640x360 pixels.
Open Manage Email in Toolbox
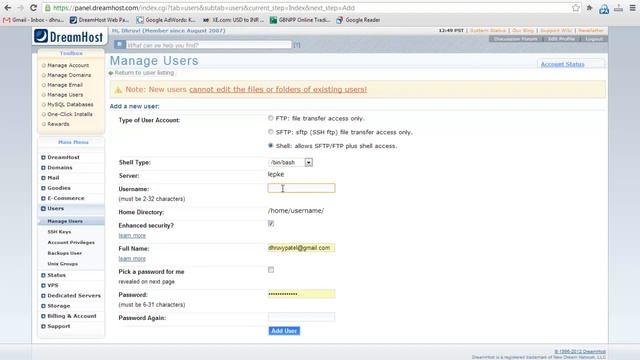65,85
